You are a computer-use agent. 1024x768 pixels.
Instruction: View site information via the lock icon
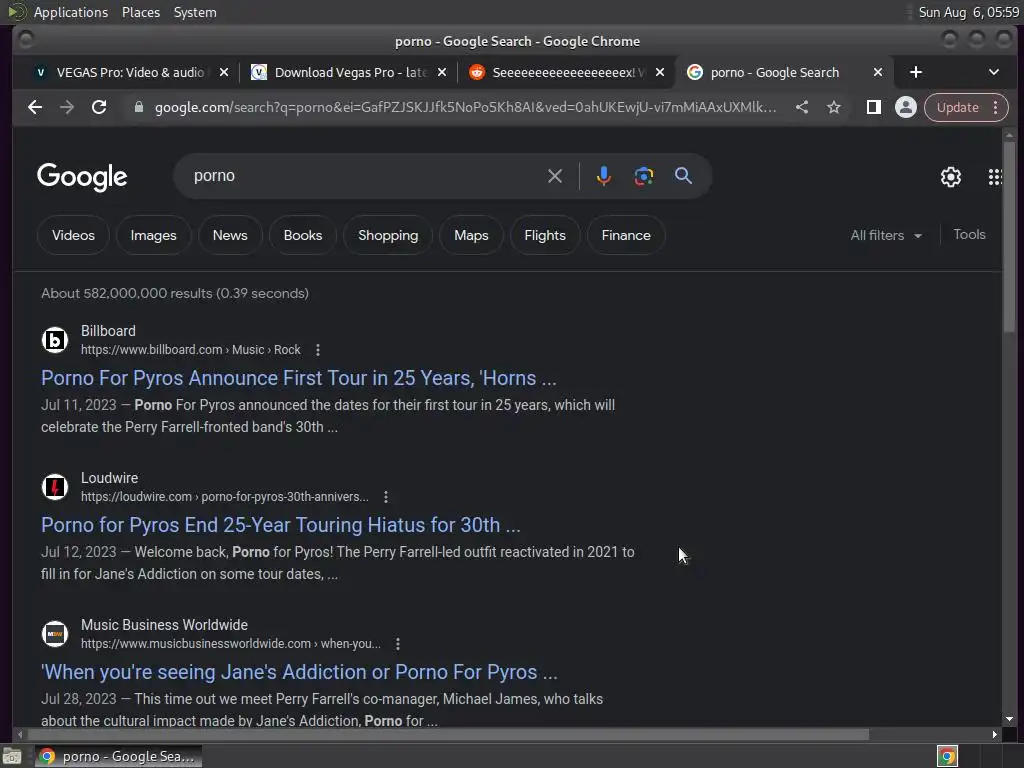[138, 107]
